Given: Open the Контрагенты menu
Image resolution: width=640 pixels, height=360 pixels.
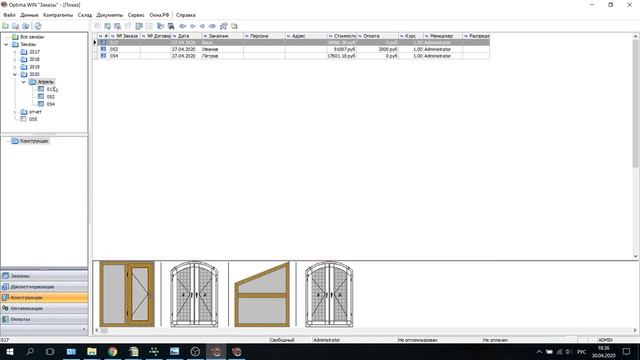Looking at the screenshot, I should pyautogui.click(x=58, y=15).
